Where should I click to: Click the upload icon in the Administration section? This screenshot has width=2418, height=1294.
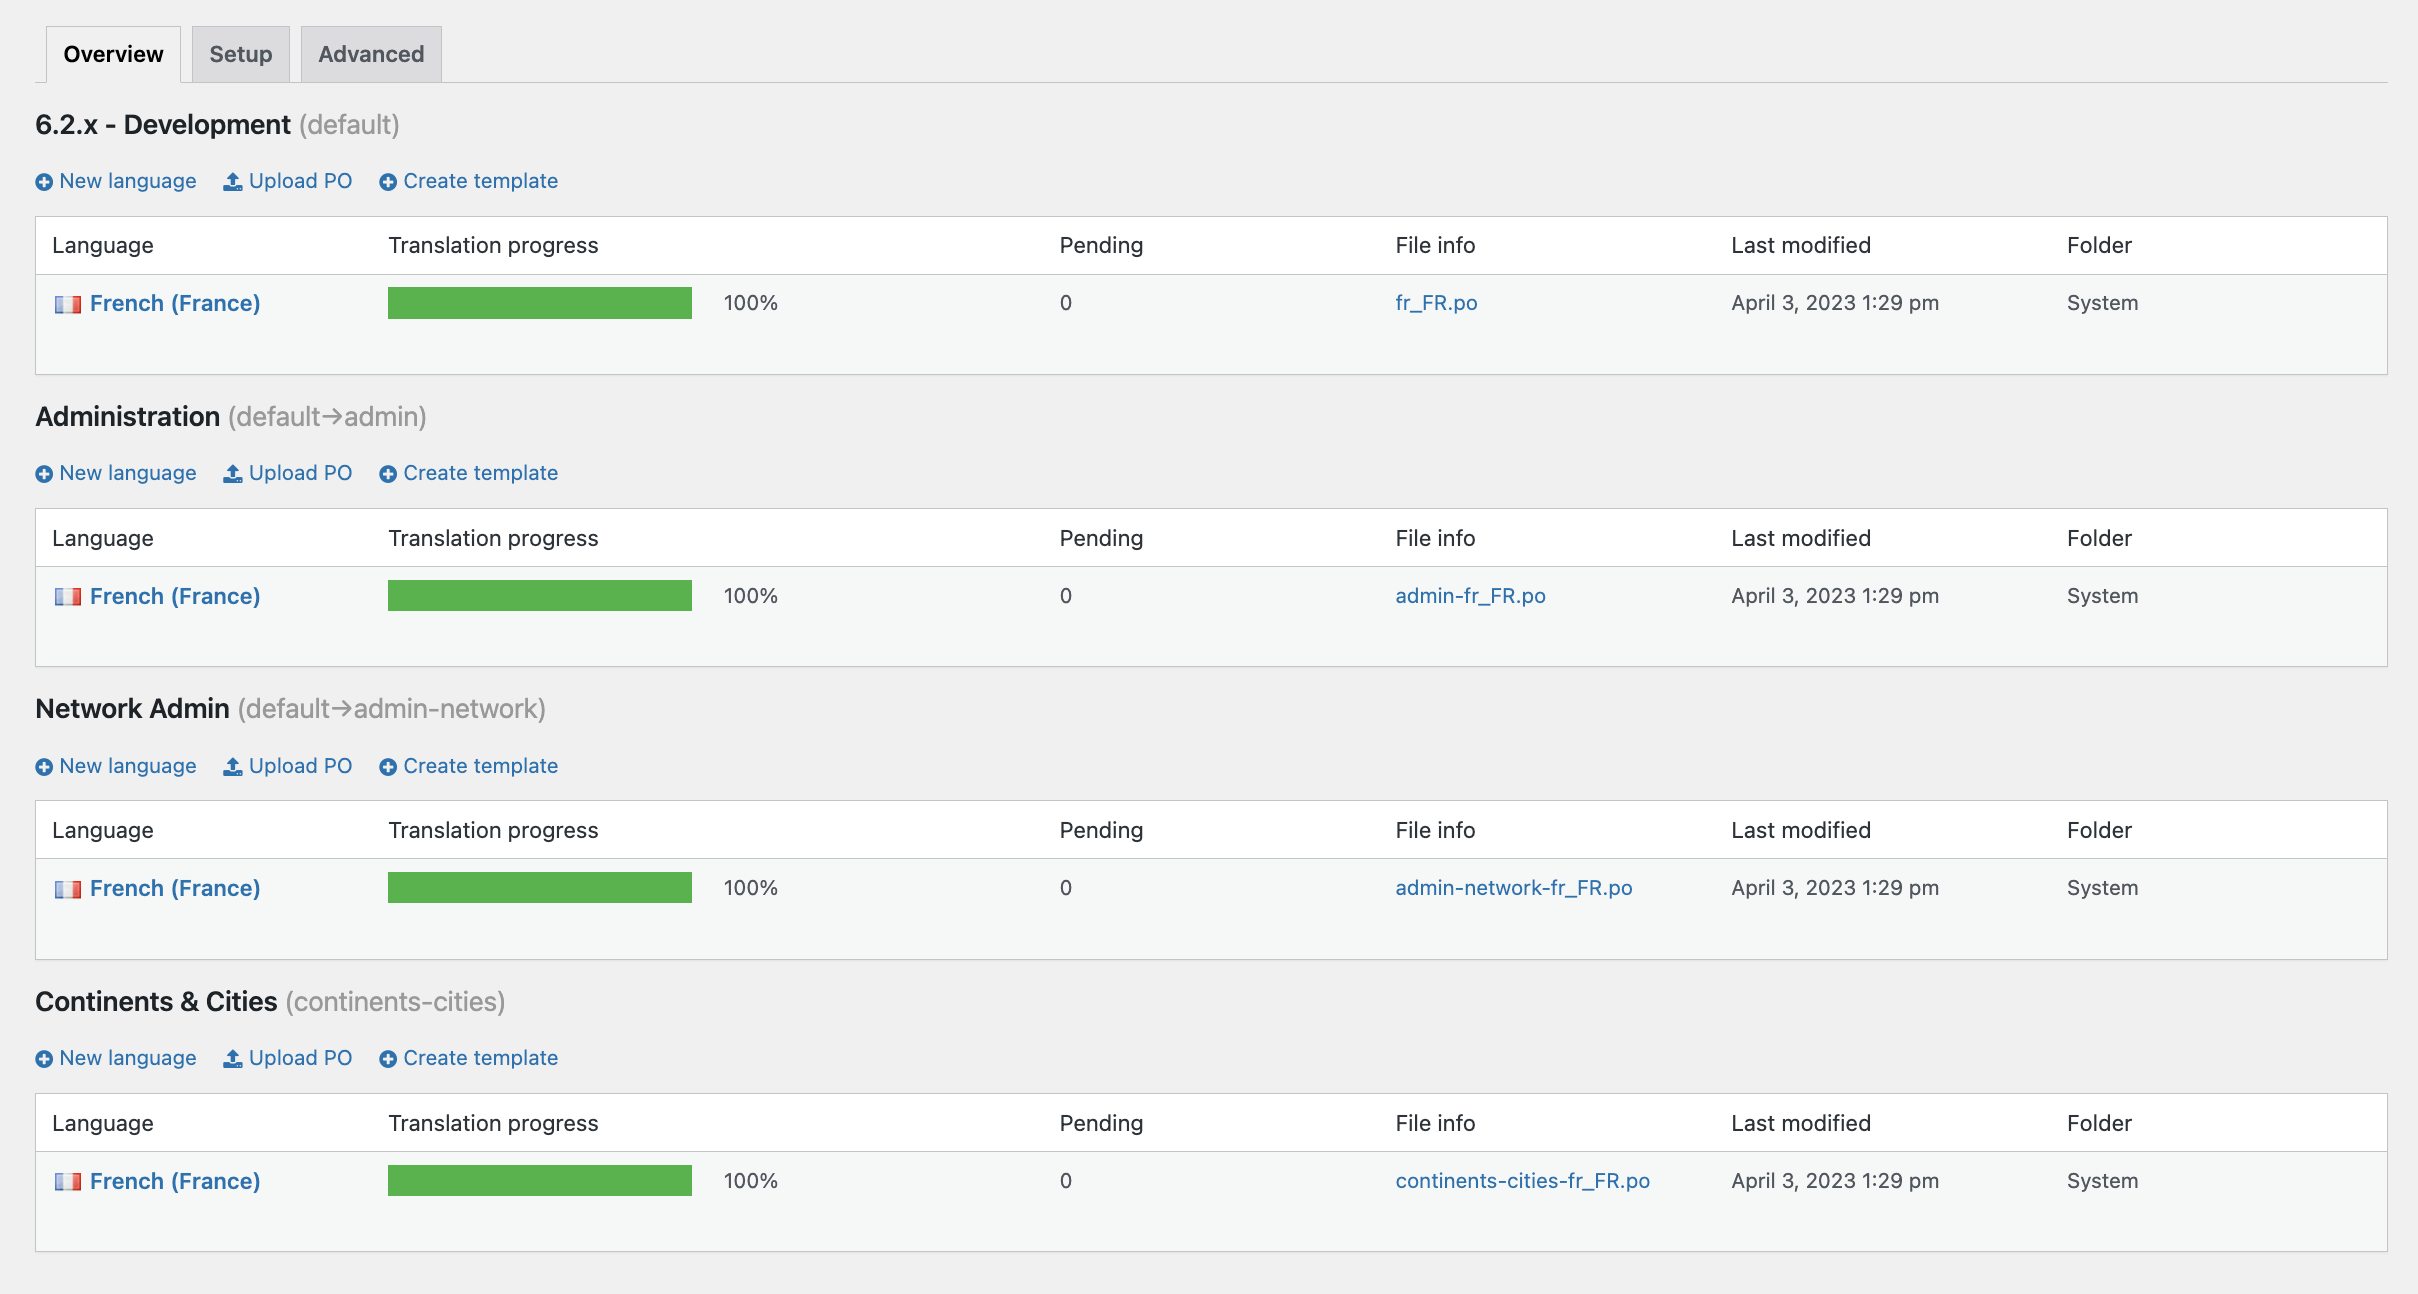tap(232, 474)
